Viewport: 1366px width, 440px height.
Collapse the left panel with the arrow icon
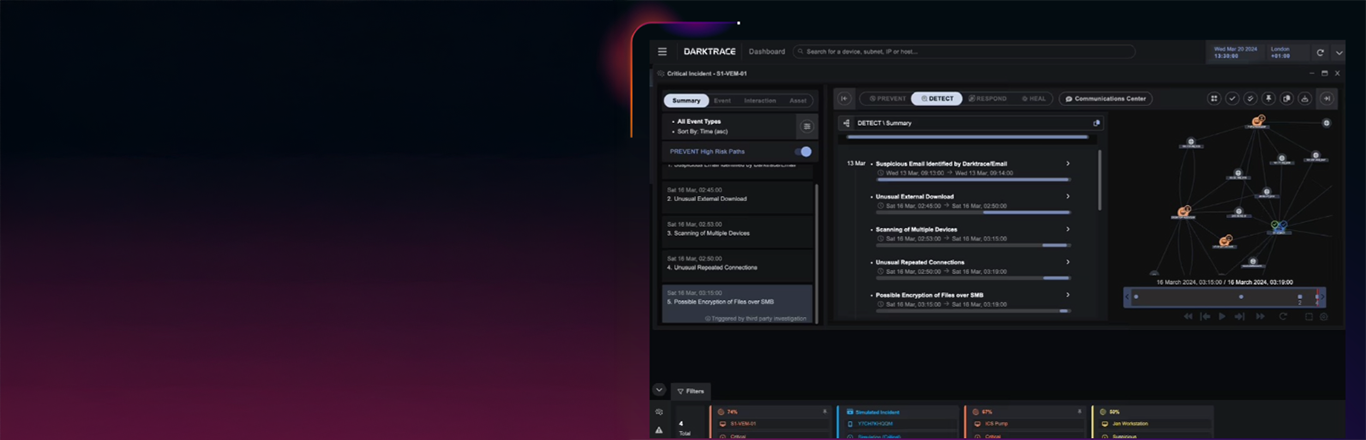coord(845,99)
